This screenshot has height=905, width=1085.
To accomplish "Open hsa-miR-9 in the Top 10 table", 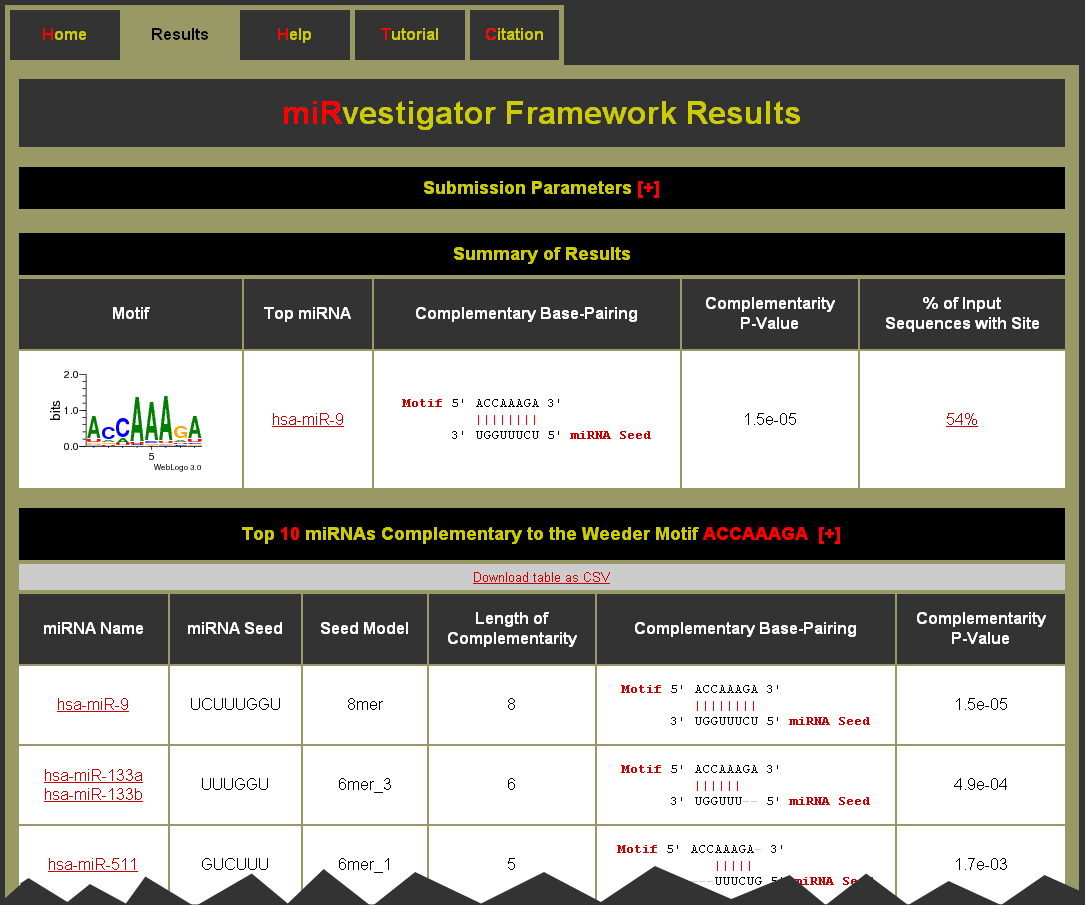I will click(x=93, y=705).
